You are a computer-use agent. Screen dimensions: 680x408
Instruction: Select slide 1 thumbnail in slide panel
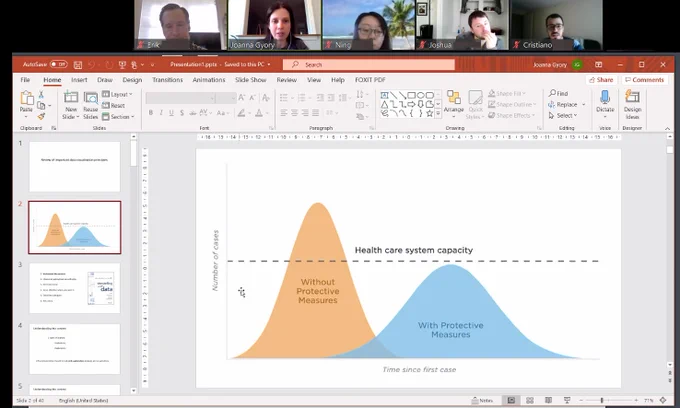coord(75,166)
